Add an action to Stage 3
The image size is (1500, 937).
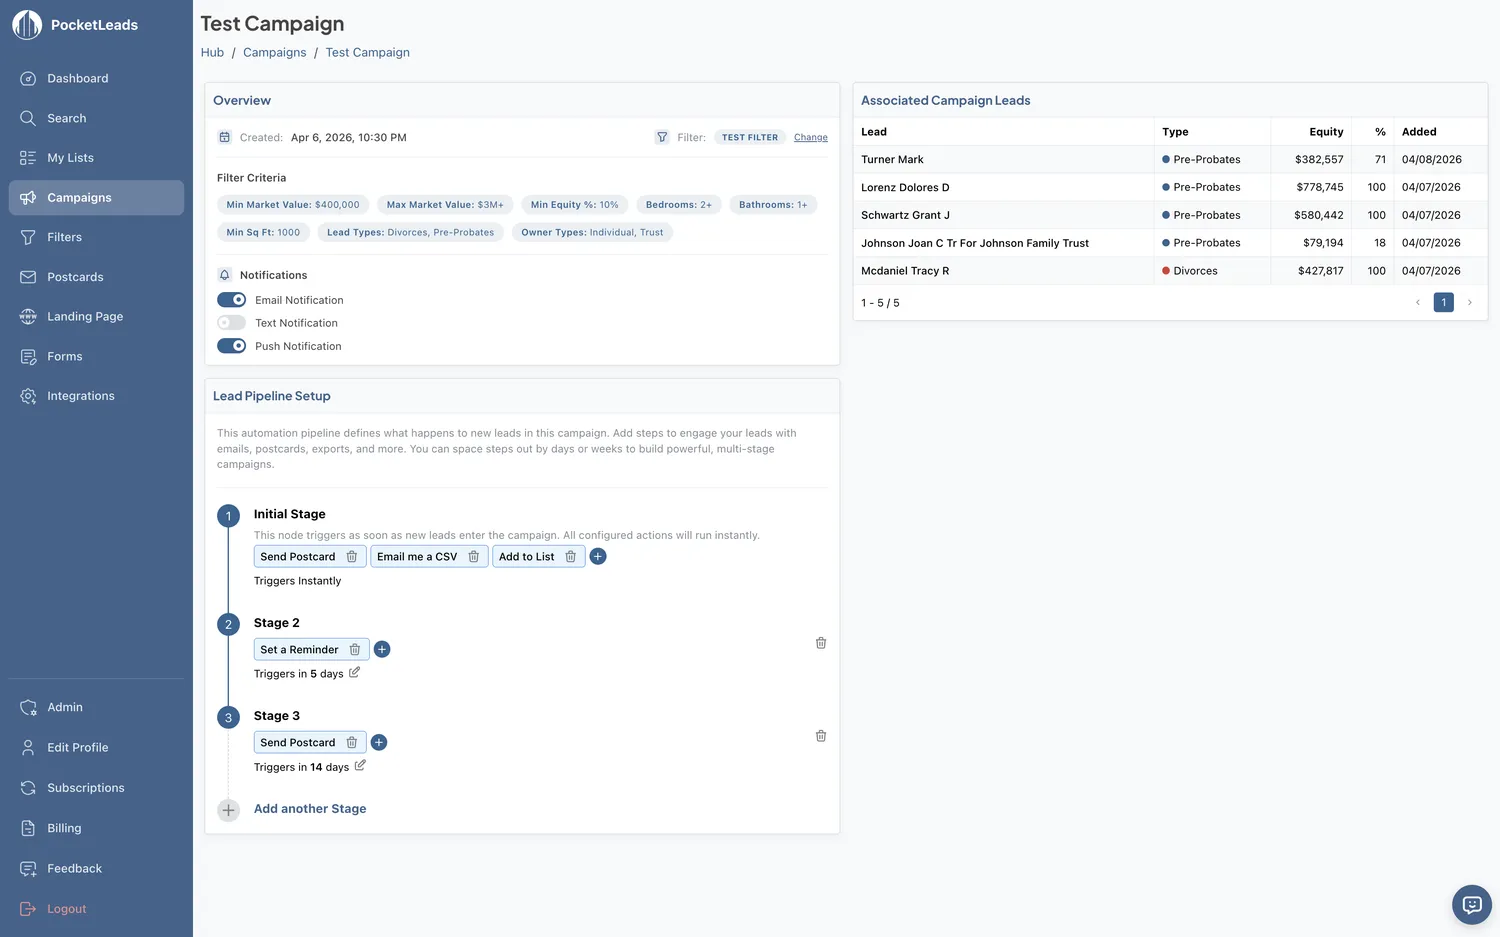(x=379, y=743)
